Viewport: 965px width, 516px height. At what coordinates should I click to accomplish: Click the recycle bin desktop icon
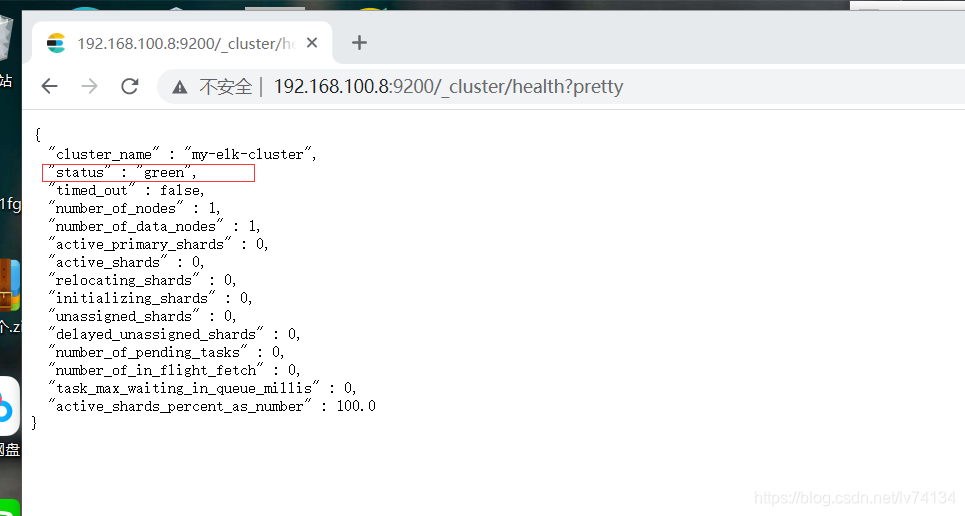pyautogui.click(x=6, y=38)
